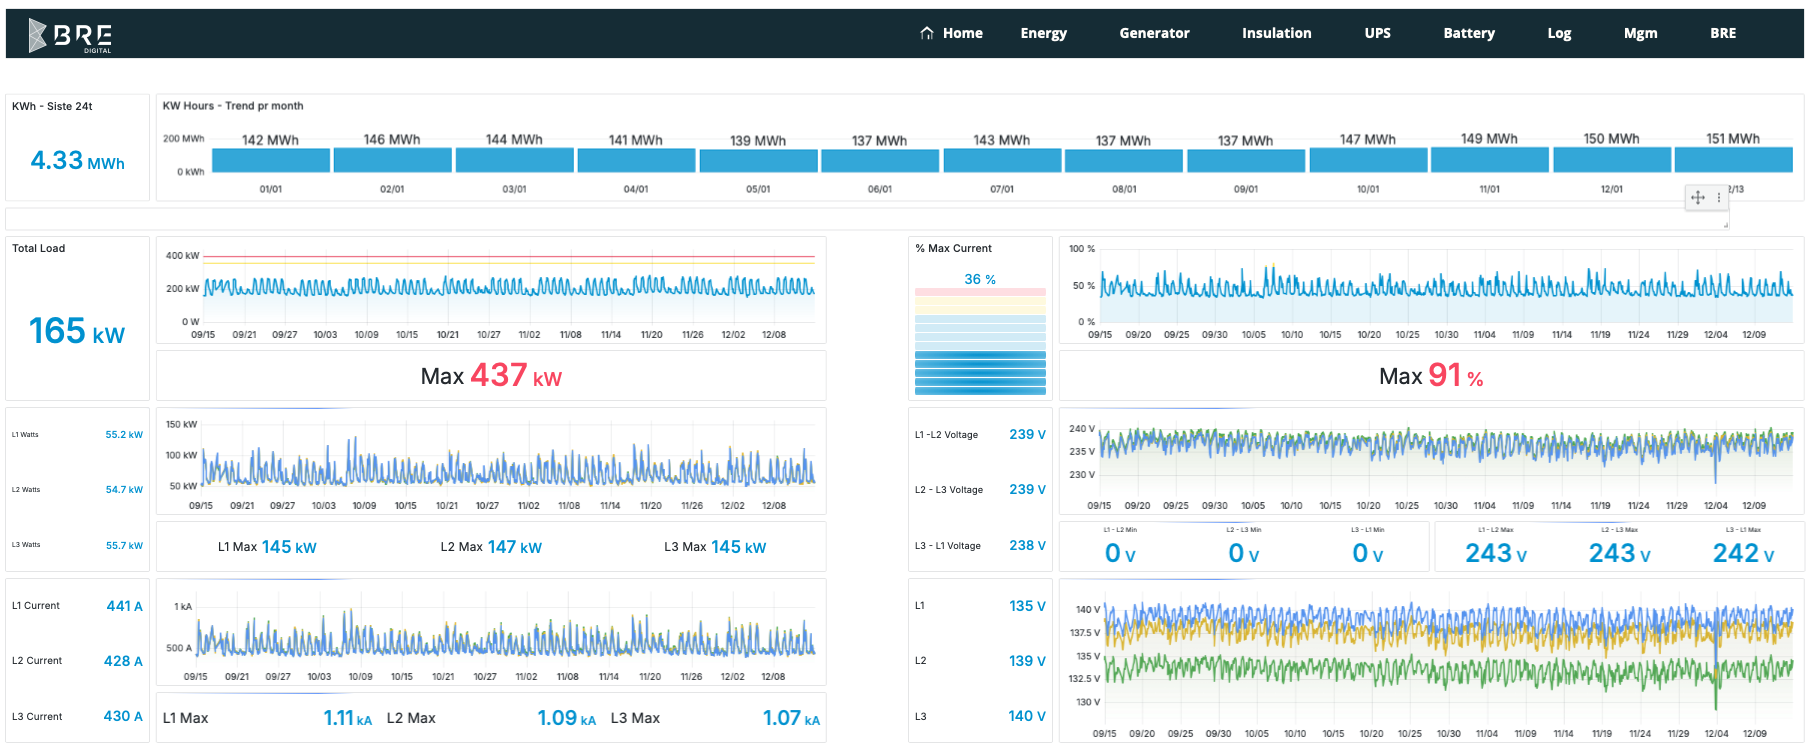The image size is (1808, 749).
Task: Click KW Hours - Trend pr month title
Action: tap(233, 106)
